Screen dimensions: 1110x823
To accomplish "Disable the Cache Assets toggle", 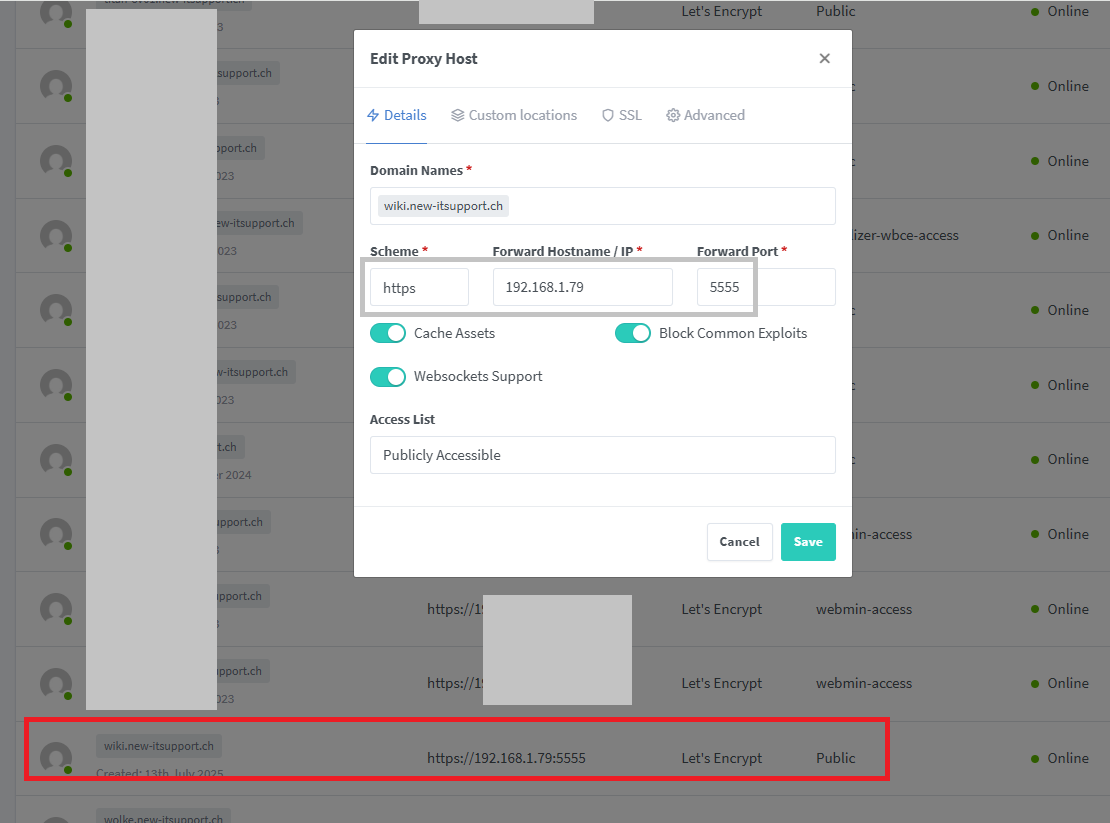I will (x=388, y=333).
